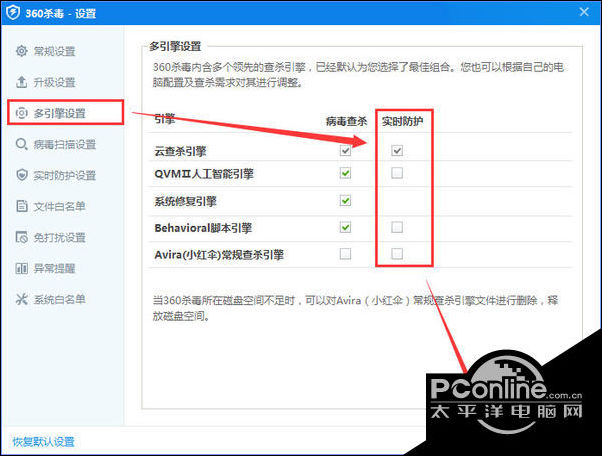
Task: Click the 360杀毒 - 设置 window title
Action: (x=61, y=13)
